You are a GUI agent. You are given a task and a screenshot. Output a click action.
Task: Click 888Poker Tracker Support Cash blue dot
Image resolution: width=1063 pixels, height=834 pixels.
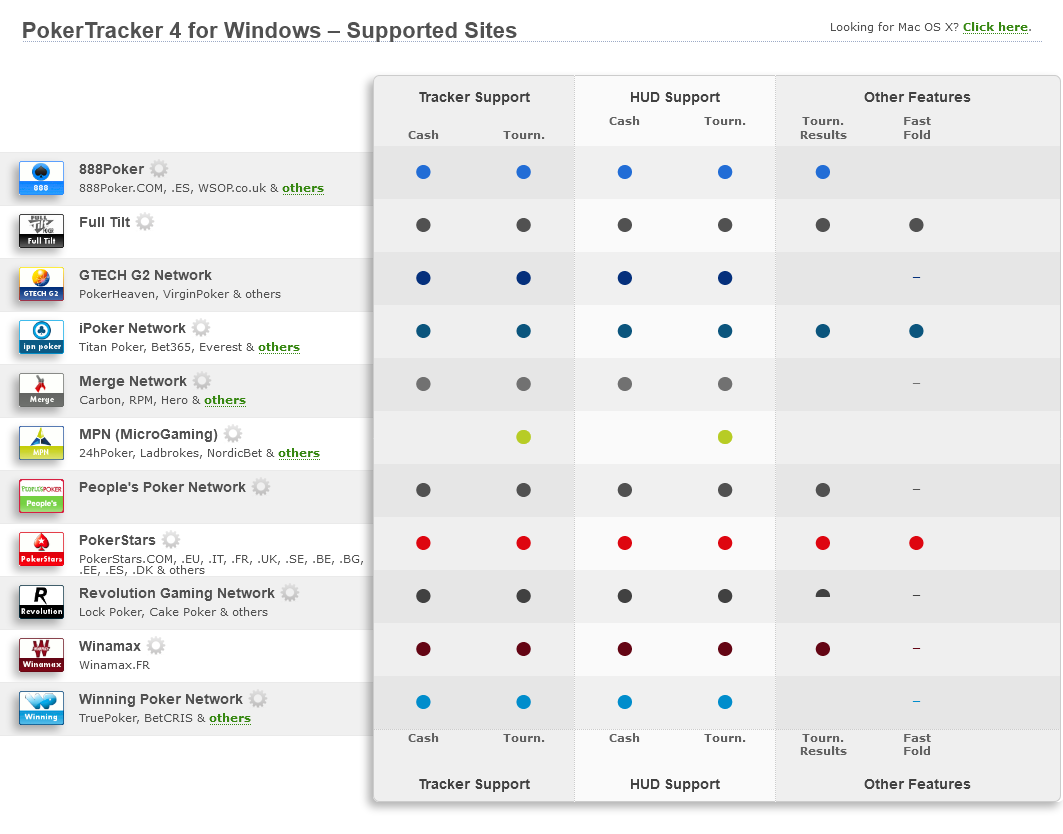point(423,172)
